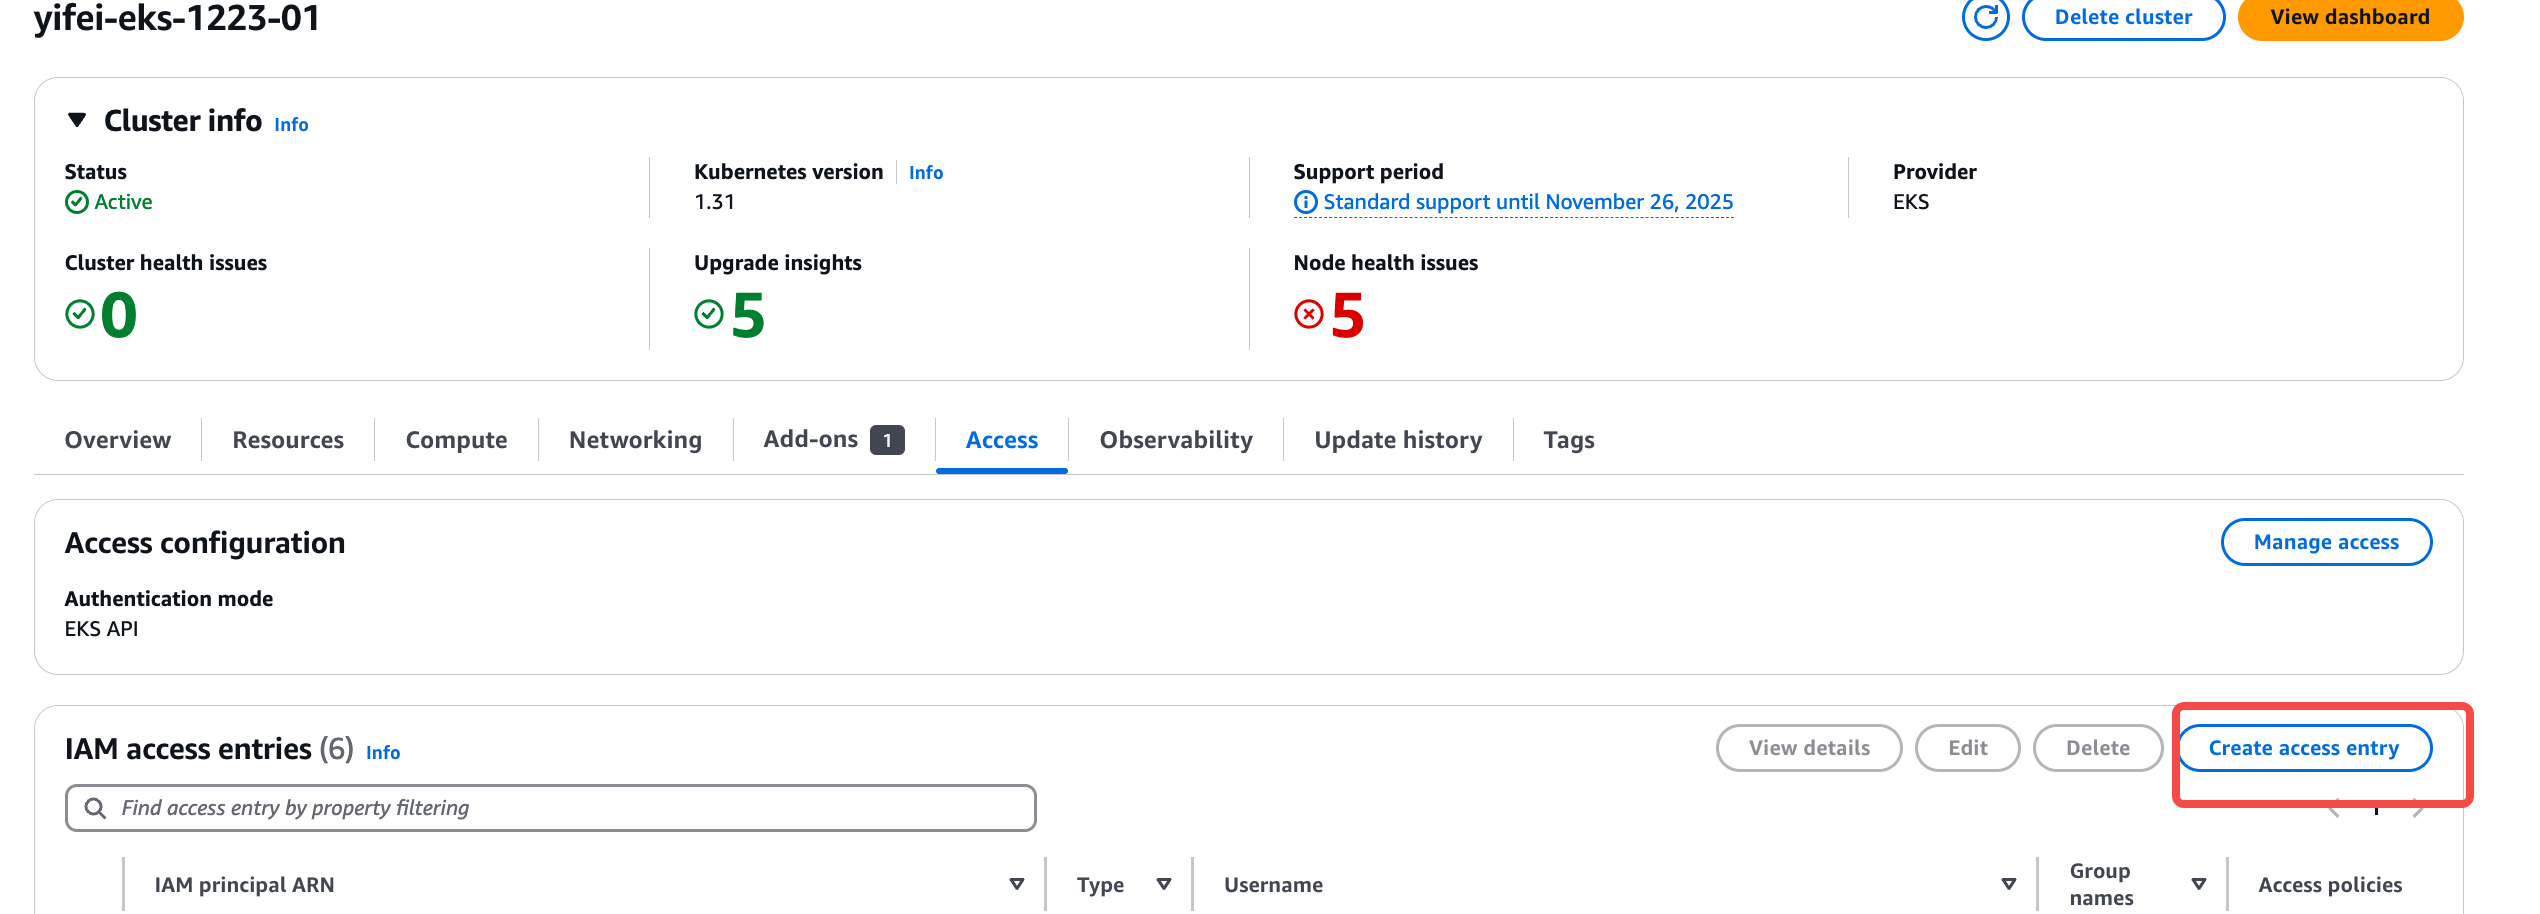Click the refresh cluster icon button
2540x914 pixels.
pyautogui.click(x=1985, y=17)
